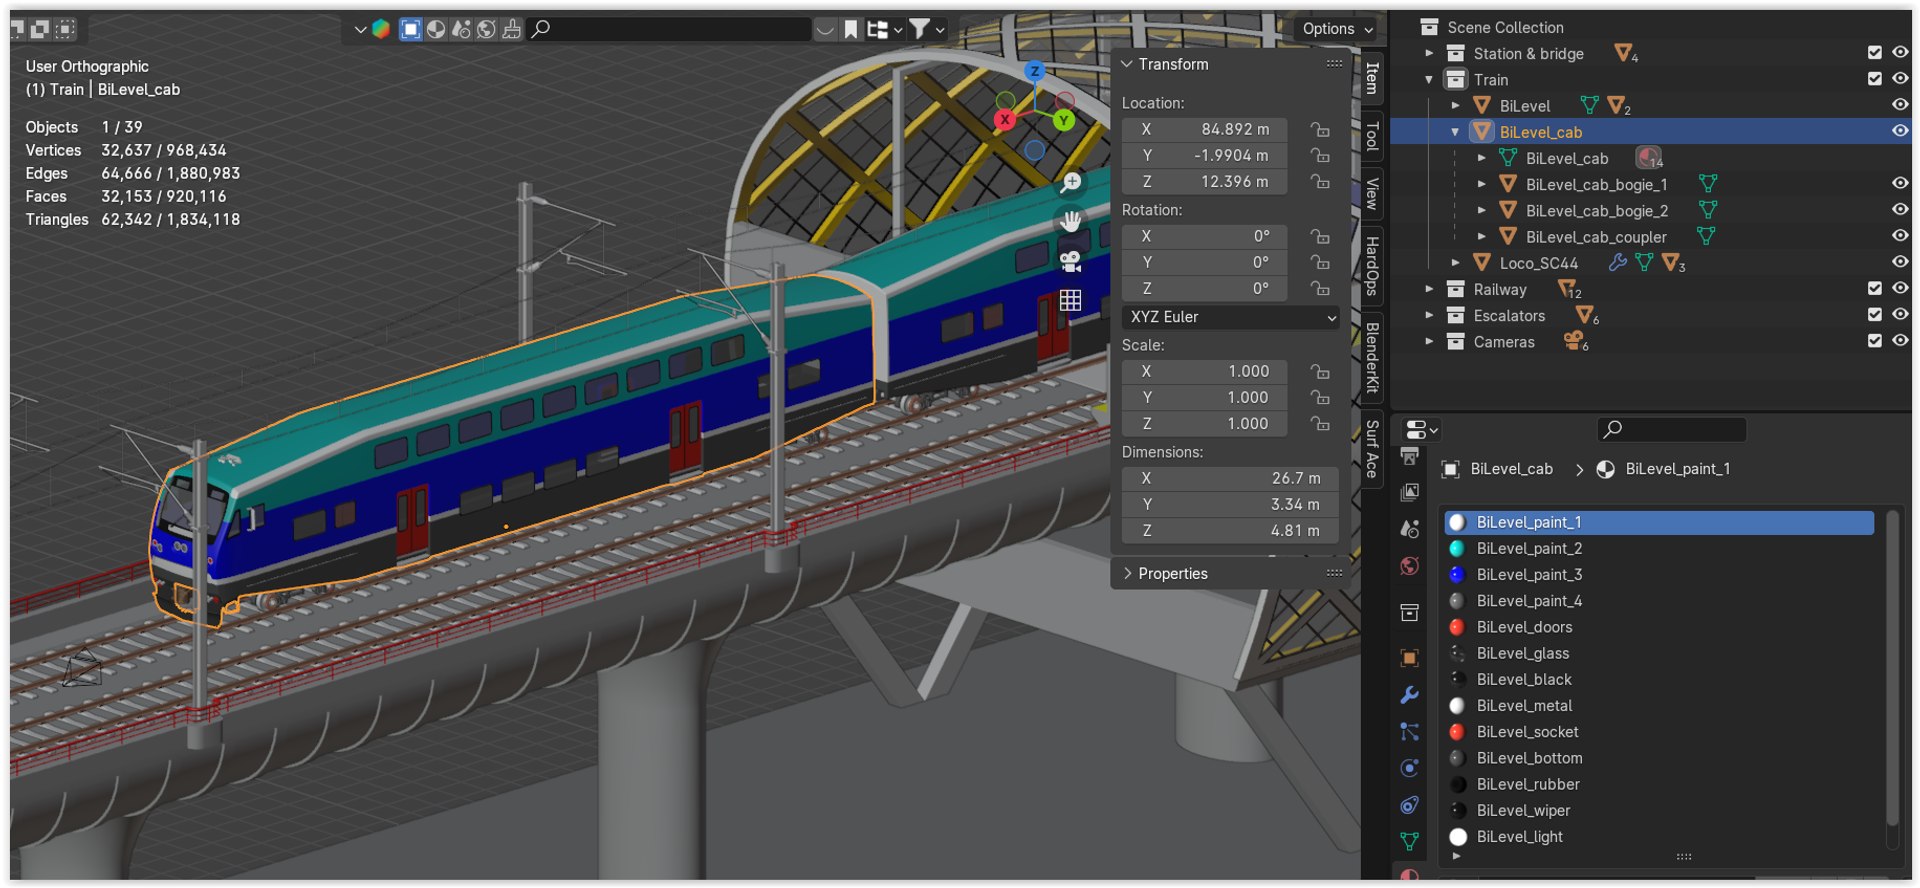Open the Modifiers wrench properties tab

[x=1409, y=695]
